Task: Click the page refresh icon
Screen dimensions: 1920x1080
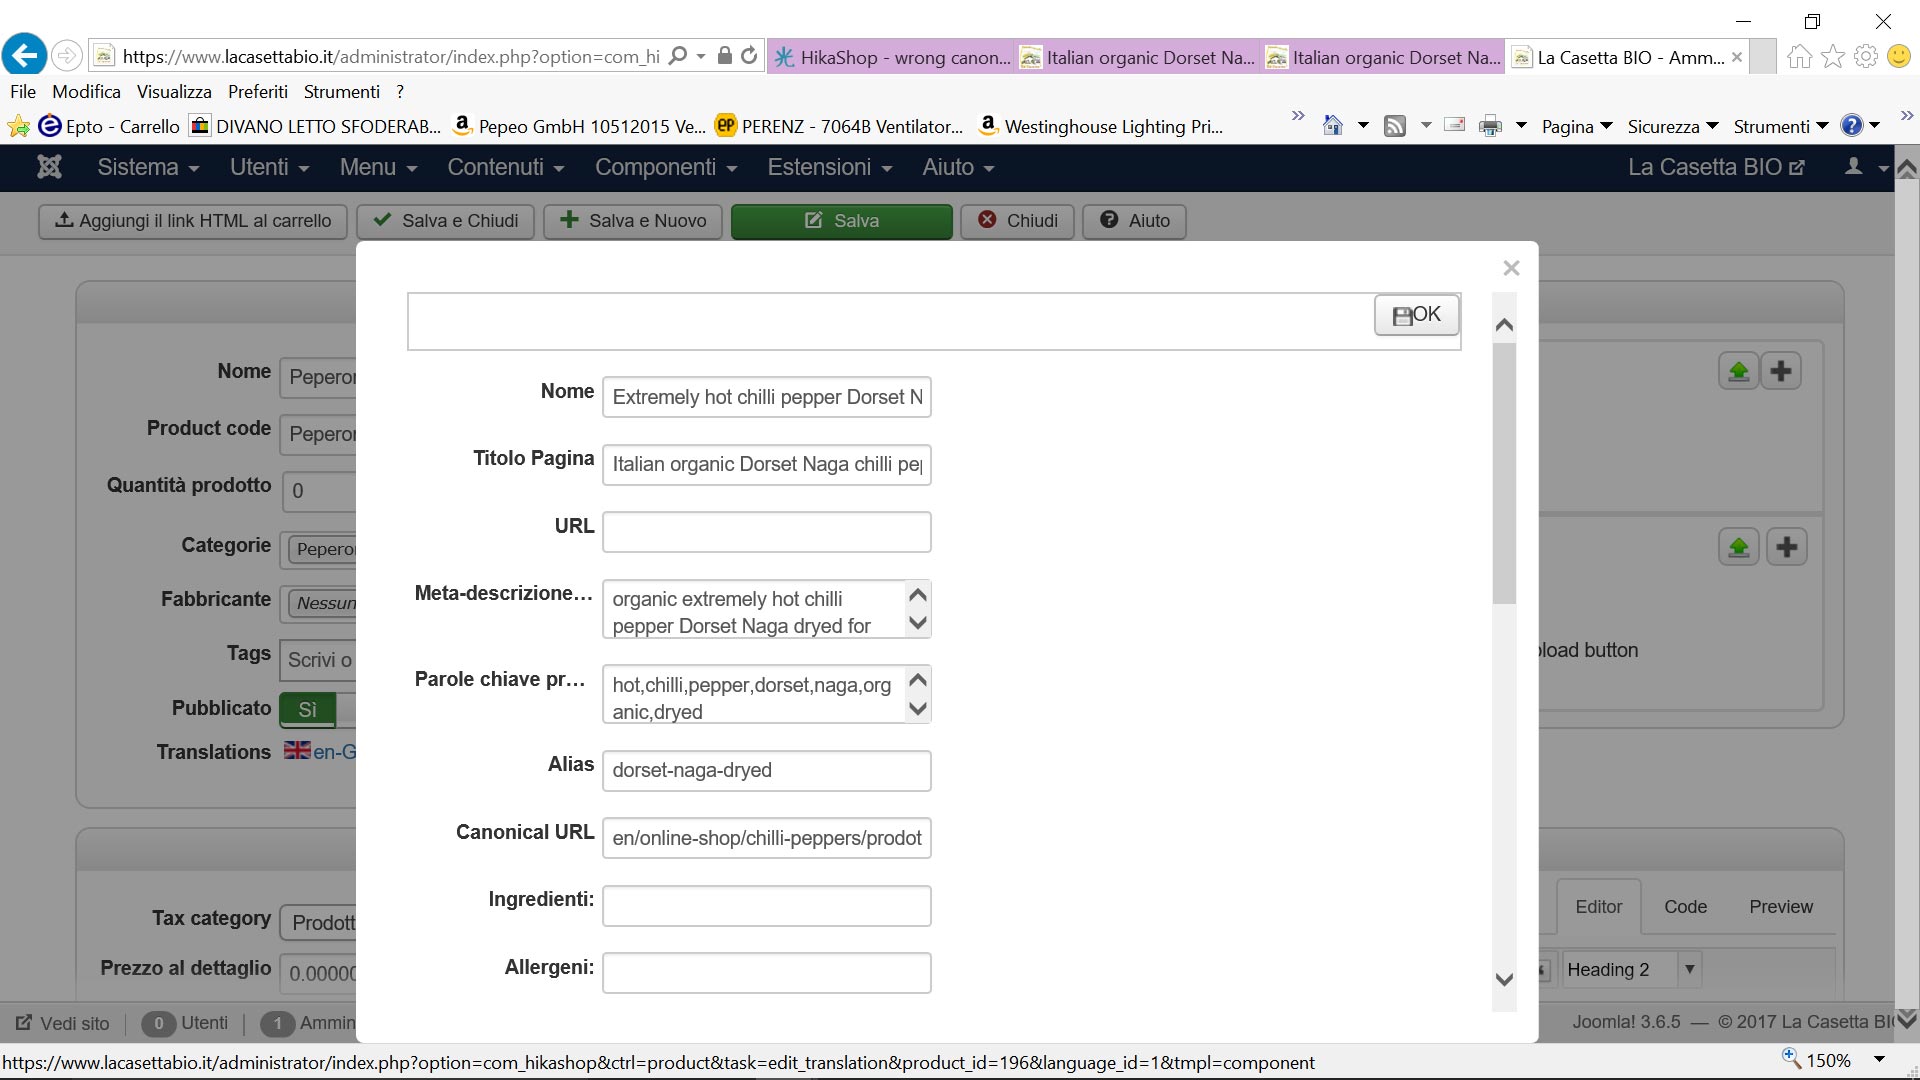Action: [749, 56]
